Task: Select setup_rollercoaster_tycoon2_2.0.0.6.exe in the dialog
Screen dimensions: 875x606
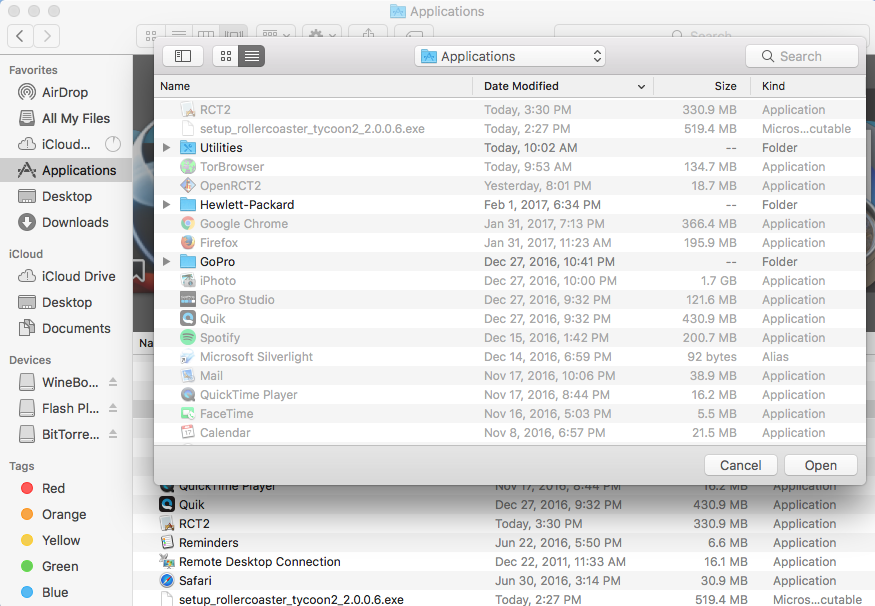Action: click(x=510, y=128)
